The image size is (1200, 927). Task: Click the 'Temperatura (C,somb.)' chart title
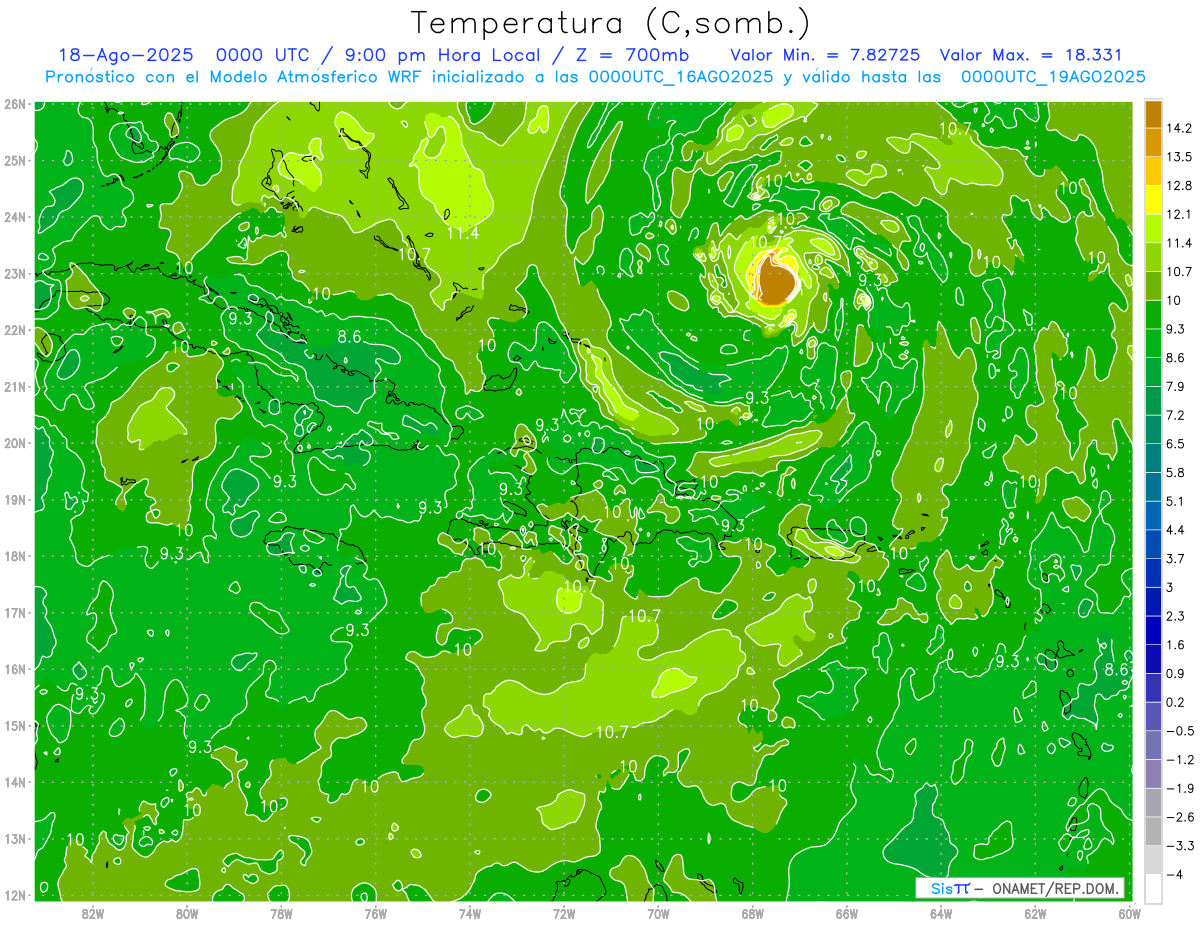coord(611,23)
